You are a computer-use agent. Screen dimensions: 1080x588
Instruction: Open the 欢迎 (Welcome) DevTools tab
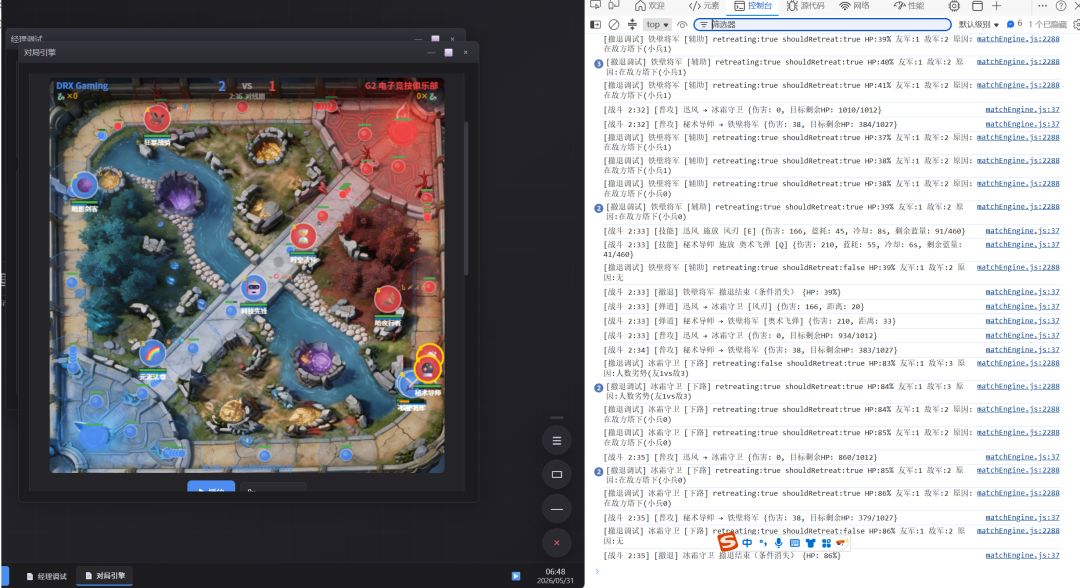pyautogui.click(x=650, y=6)
